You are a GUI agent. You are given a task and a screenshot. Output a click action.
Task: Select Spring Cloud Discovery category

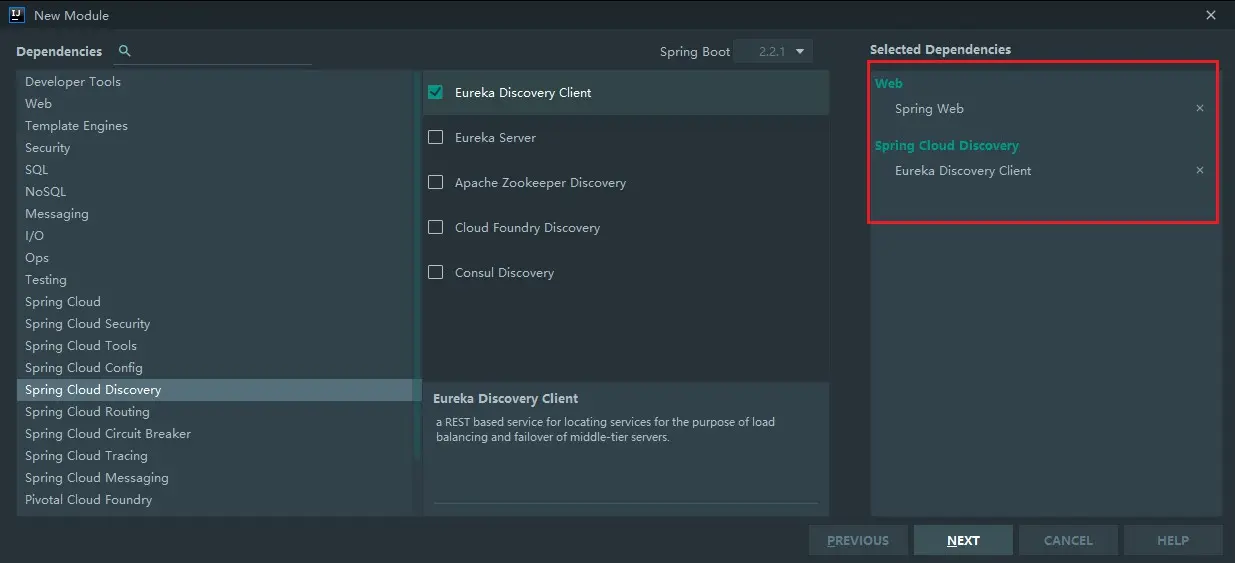point(215,390)
